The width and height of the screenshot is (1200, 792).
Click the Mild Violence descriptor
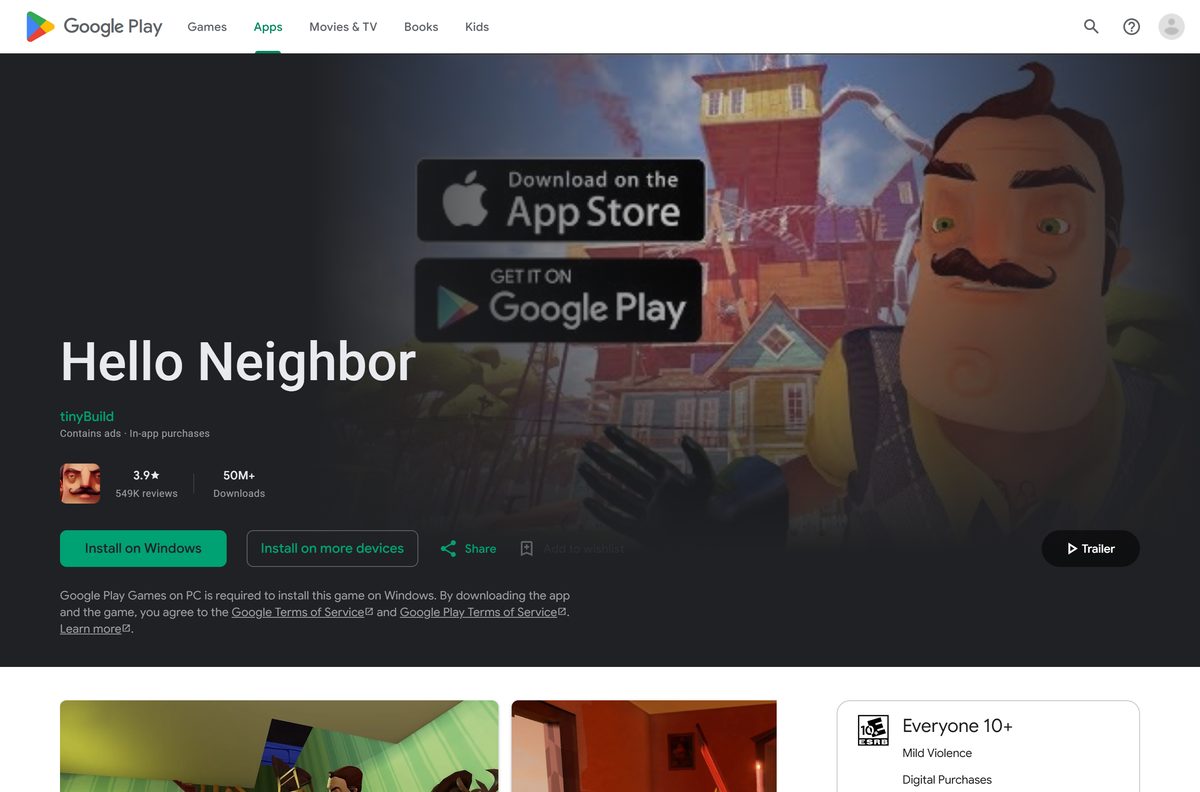coord(937,753)
